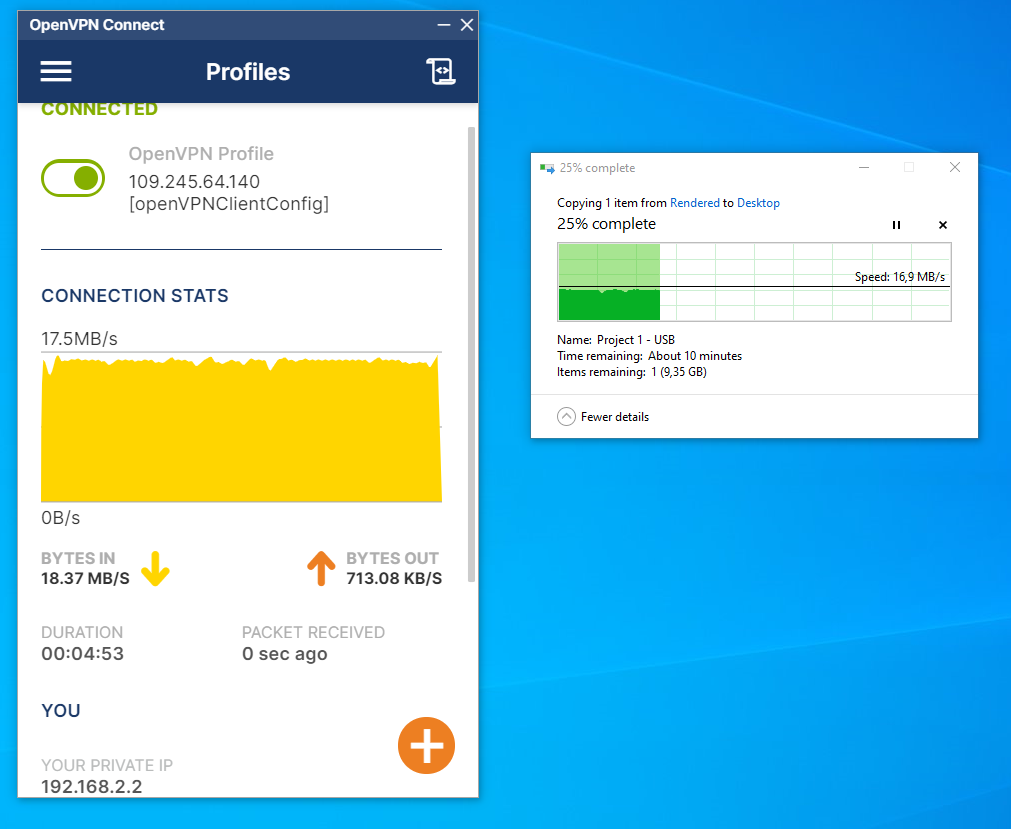Viewport: 1011px width, 829px height.
Task: Click the import profile icon in header
Action: tap(441, 72)
